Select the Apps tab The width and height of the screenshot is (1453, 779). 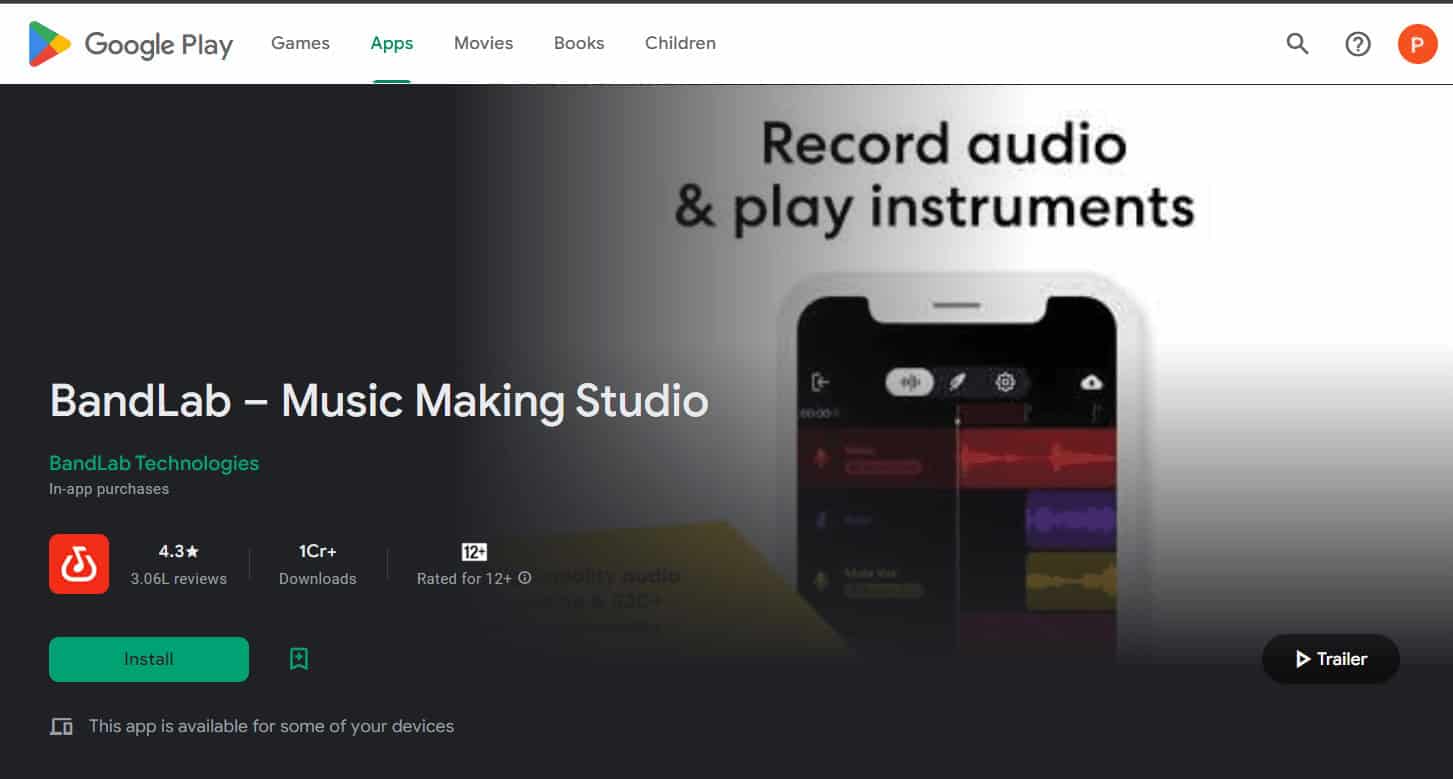(392, 43)
